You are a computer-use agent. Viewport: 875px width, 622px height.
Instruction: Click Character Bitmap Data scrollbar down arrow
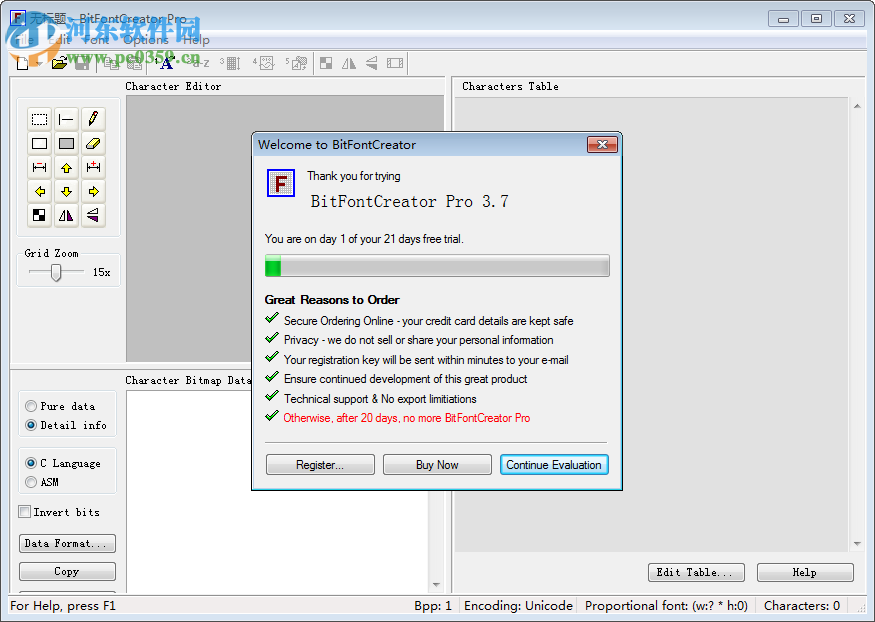(x=436, y=585)
